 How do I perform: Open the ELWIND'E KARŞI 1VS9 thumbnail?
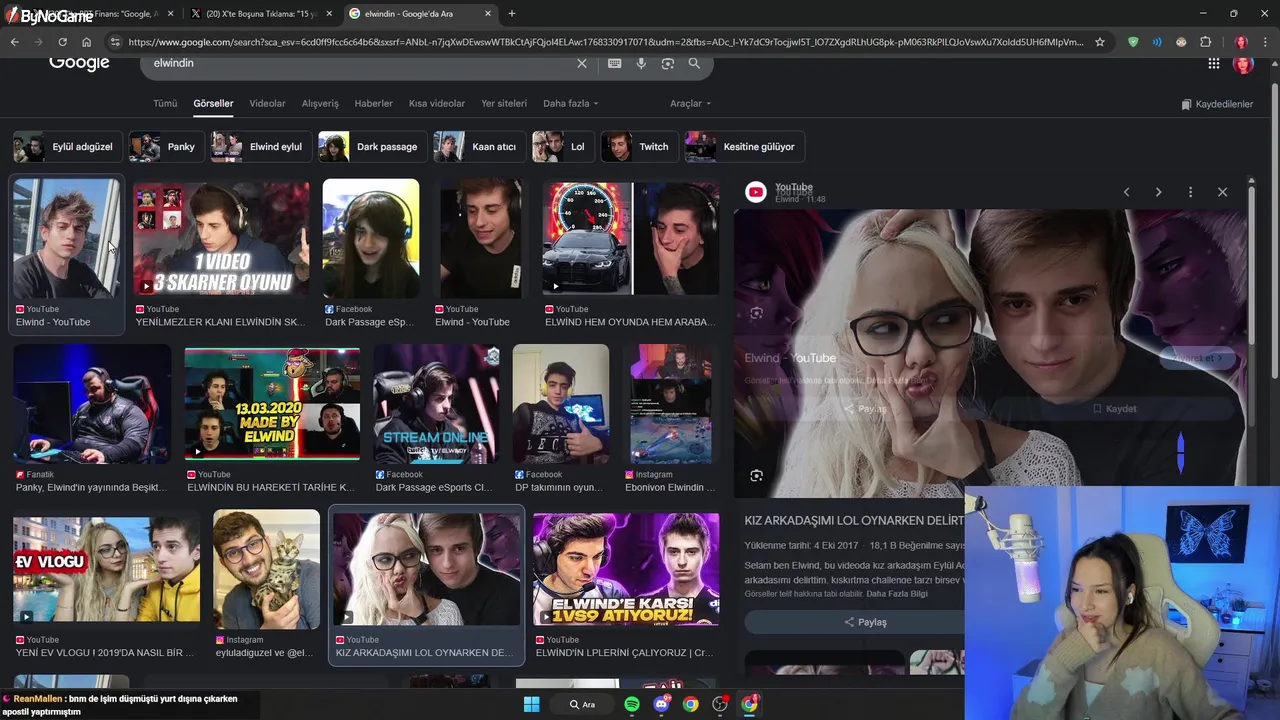626,570
